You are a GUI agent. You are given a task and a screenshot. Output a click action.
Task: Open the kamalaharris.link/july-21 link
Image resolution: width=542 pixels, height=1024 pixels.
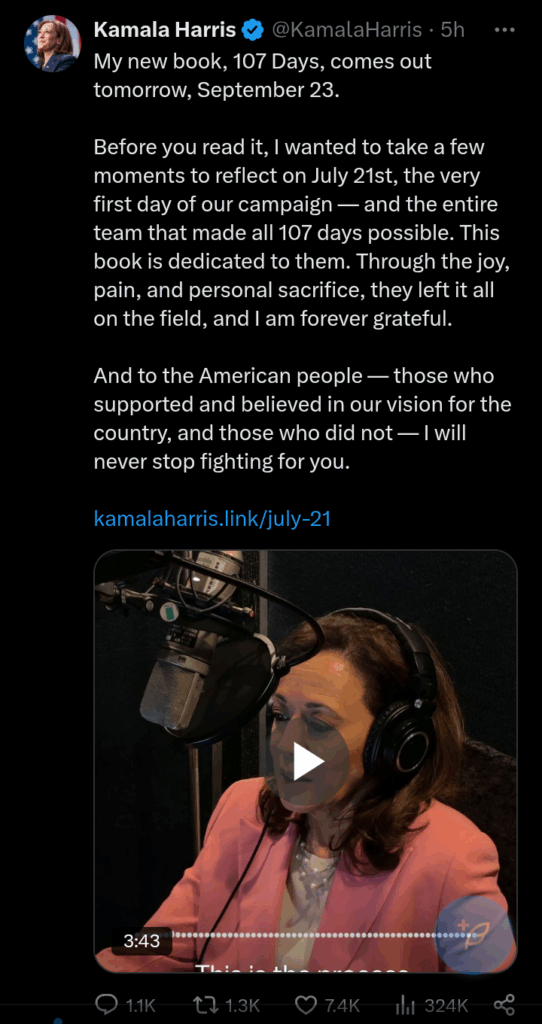click(212, 519)
